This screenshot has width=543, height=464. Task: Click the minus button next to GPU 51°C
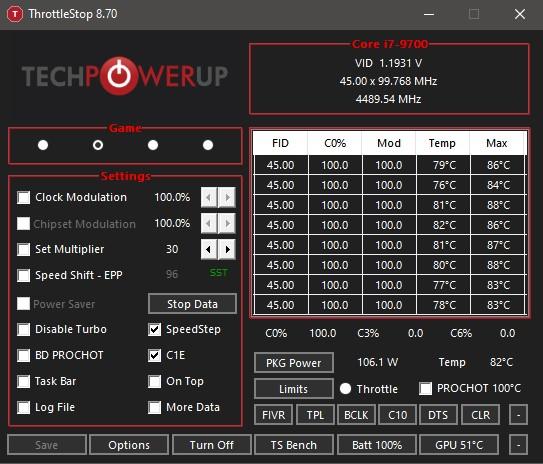pyautogui.click(x=518, y=445)
